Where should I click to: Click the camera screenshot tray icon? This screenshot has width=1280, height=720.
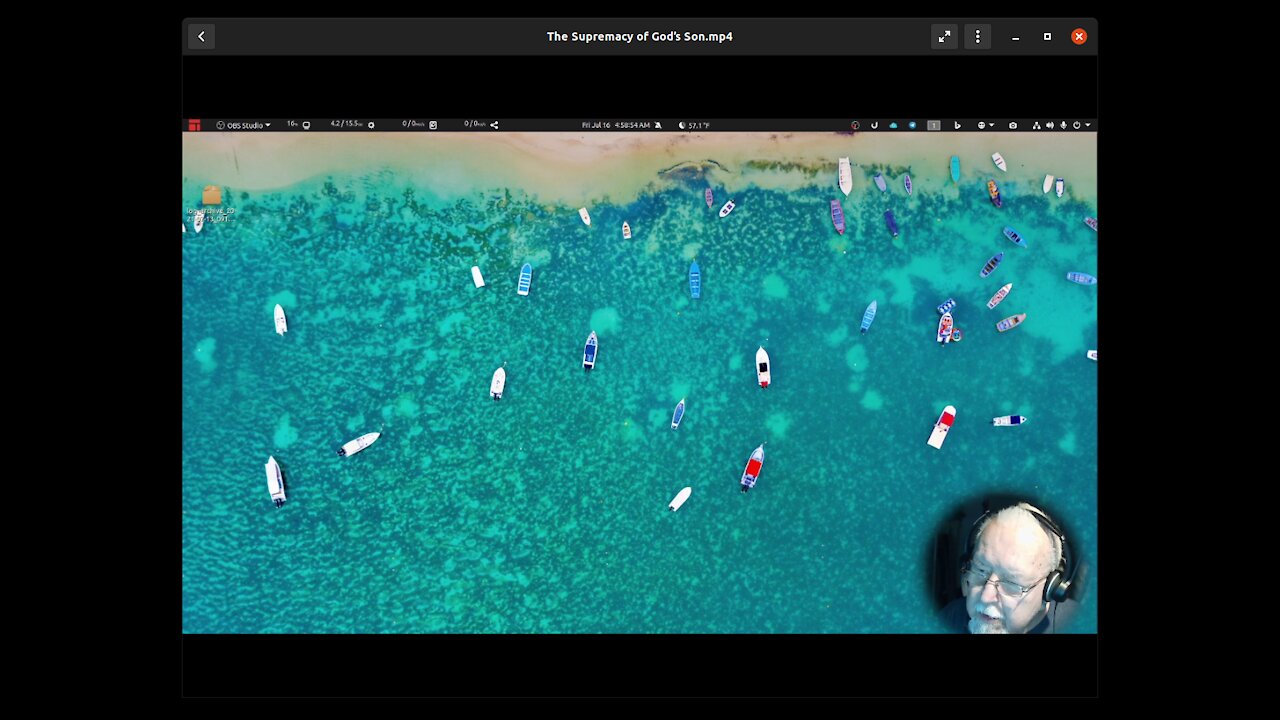tap(1013, 125)
